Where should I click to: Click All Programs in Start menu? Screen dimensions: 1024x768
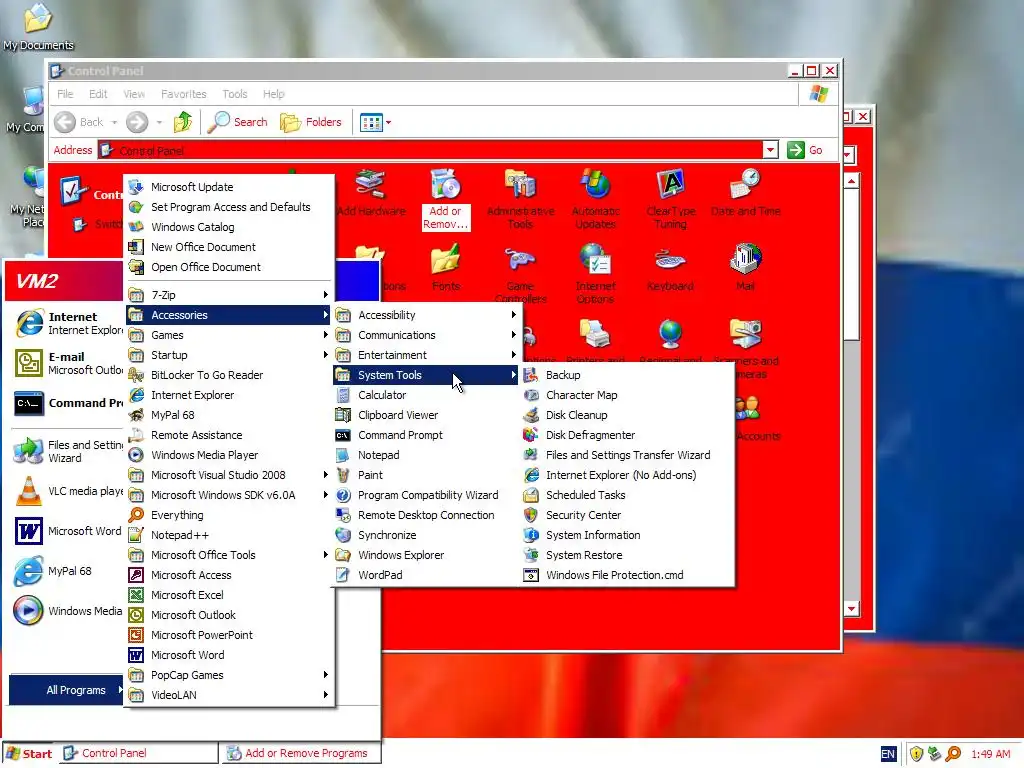[67, 690]
